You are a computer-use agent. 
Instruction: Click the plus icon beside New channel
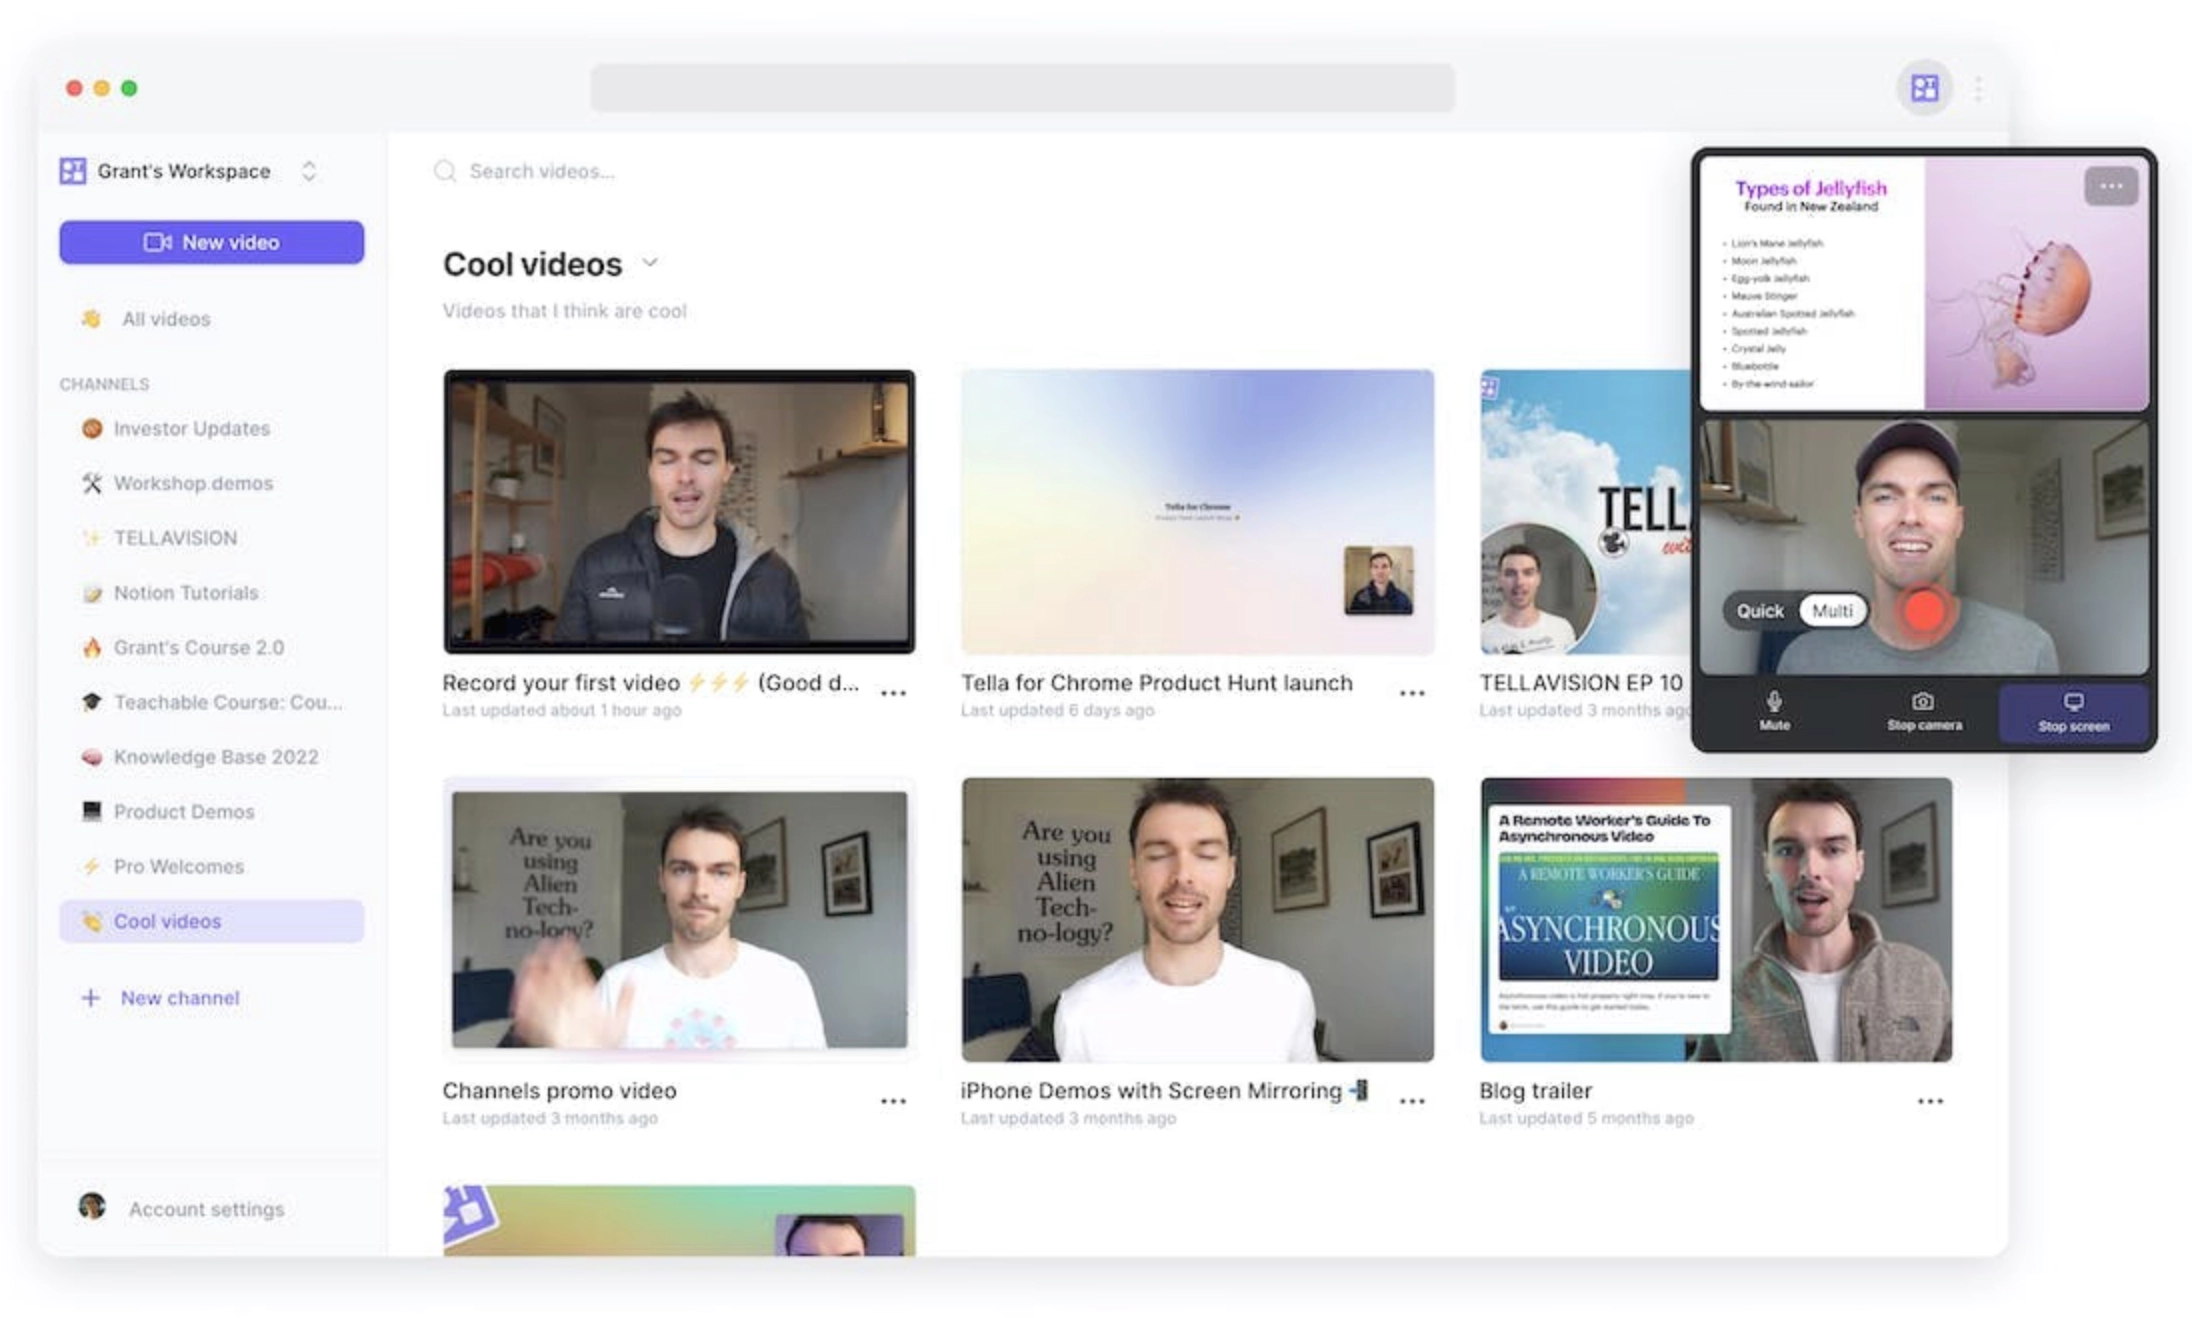point(90,998)
